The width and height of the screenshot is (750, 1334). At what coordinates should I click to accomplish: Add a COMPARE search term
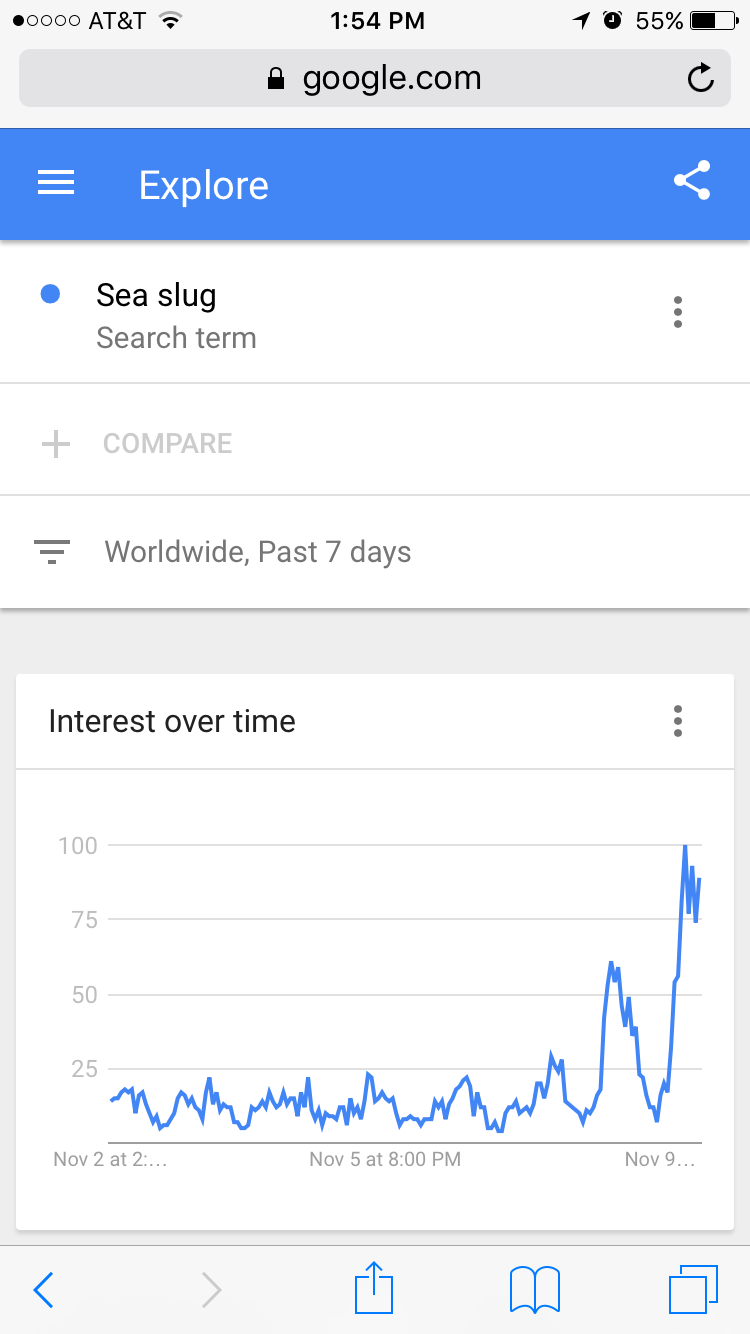click(168, 444)
